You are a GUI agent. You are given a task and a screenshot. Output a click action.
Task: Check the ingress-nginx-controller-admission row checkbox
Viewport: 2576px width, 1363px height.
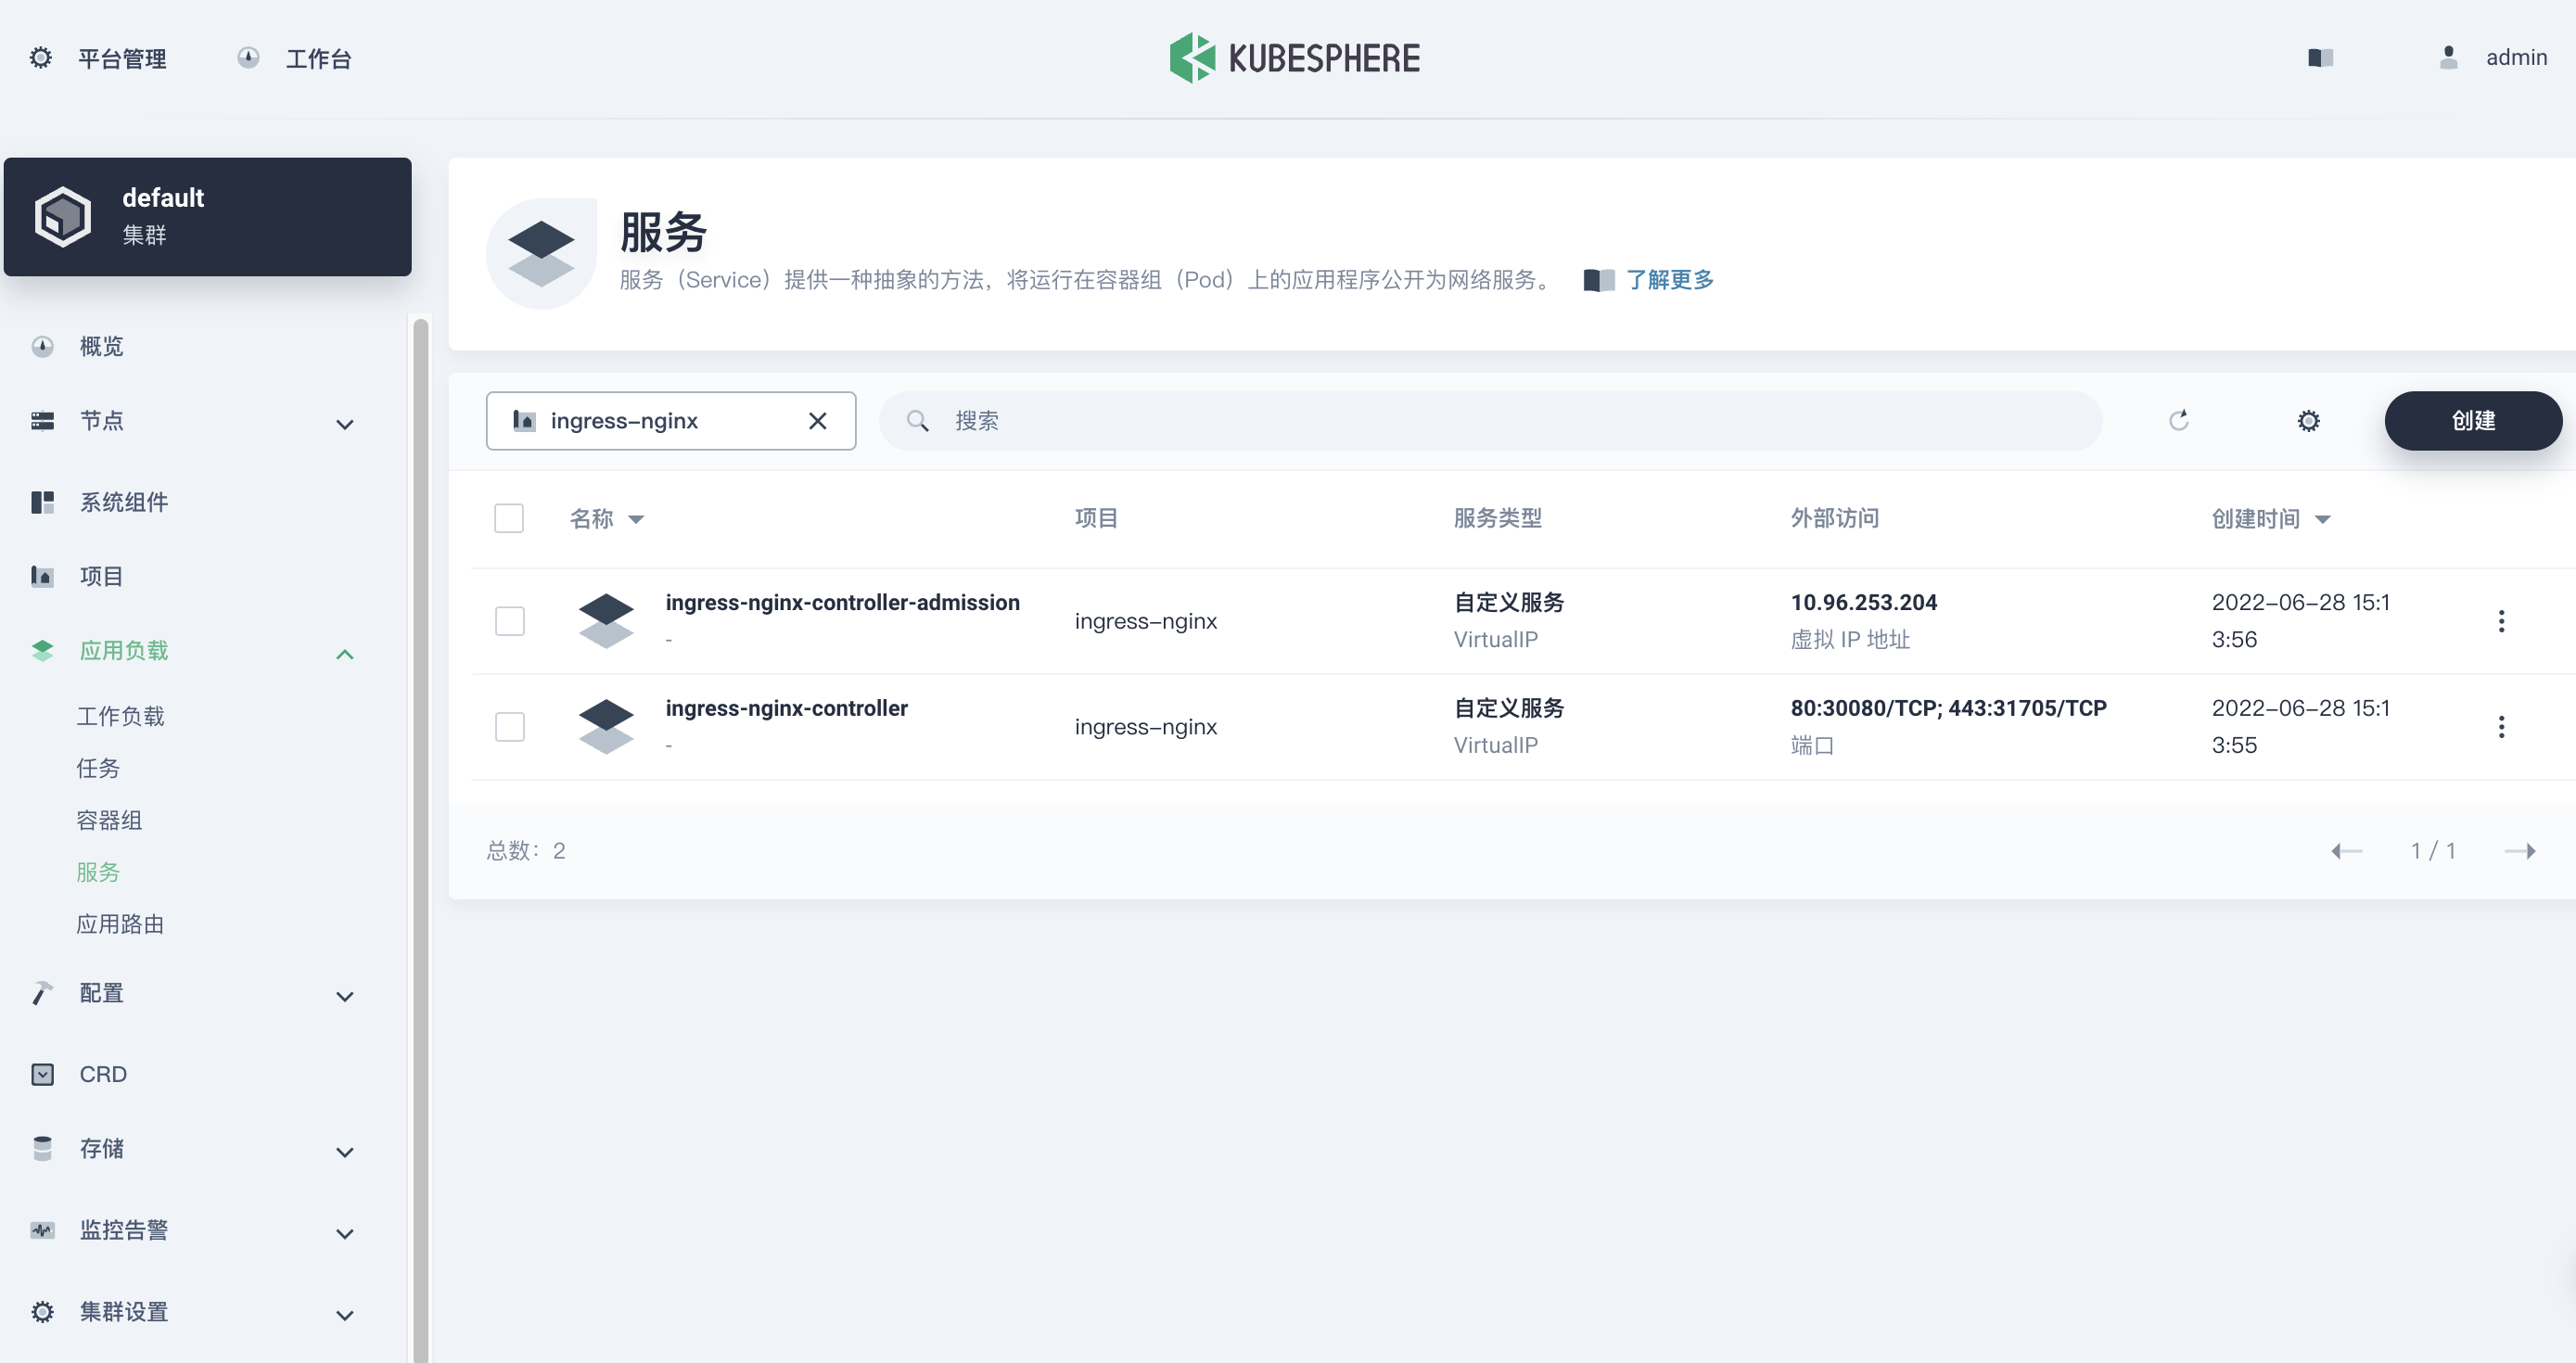point(510,621)
